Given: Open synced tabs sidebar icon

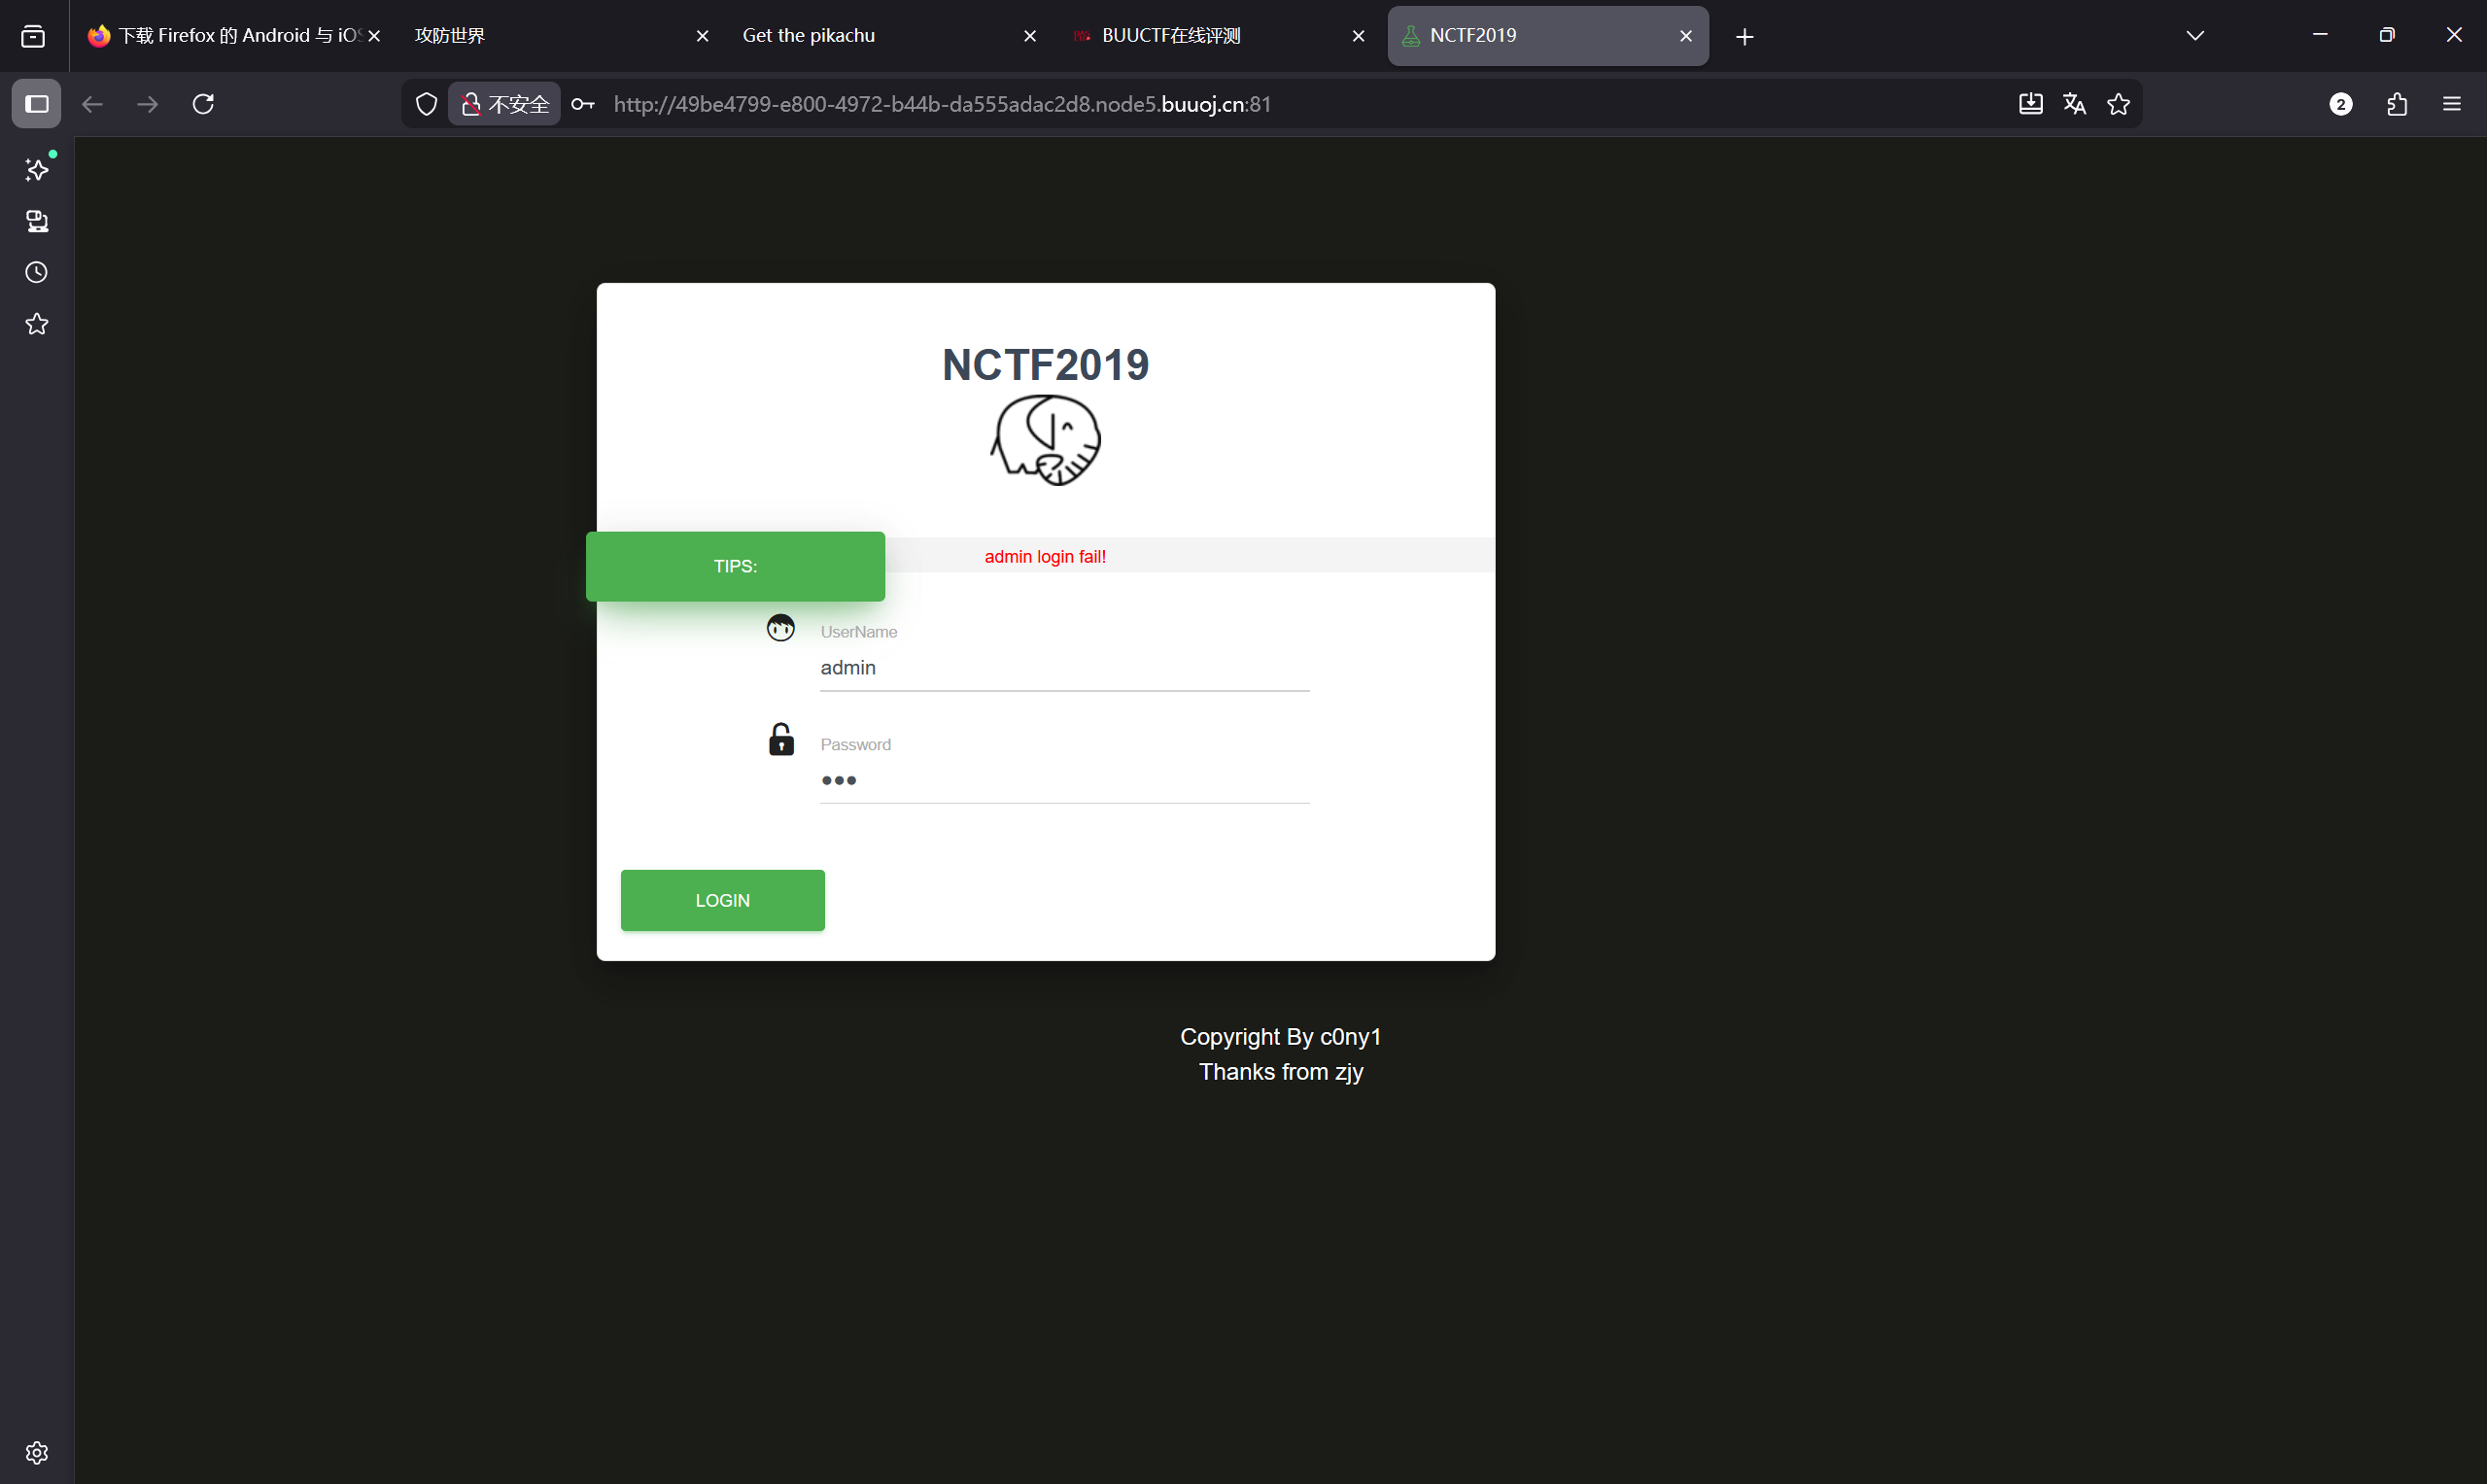Looking at the screenshot, I should tap(37, 221).
